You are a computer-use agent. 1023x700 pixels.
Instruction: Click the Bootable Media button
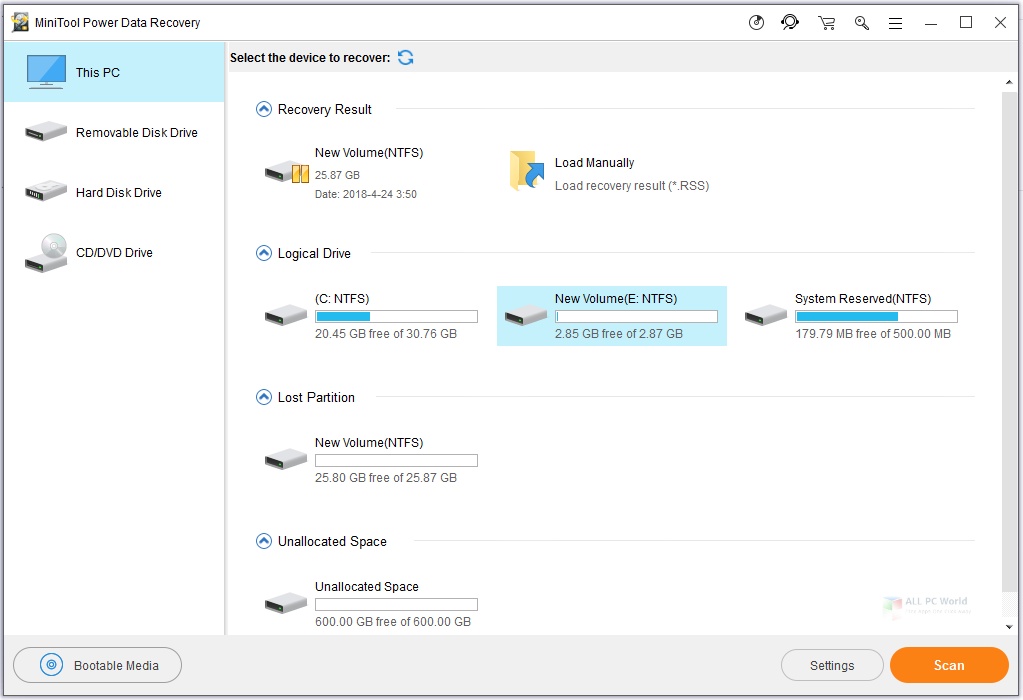click(x=98, y=665)
